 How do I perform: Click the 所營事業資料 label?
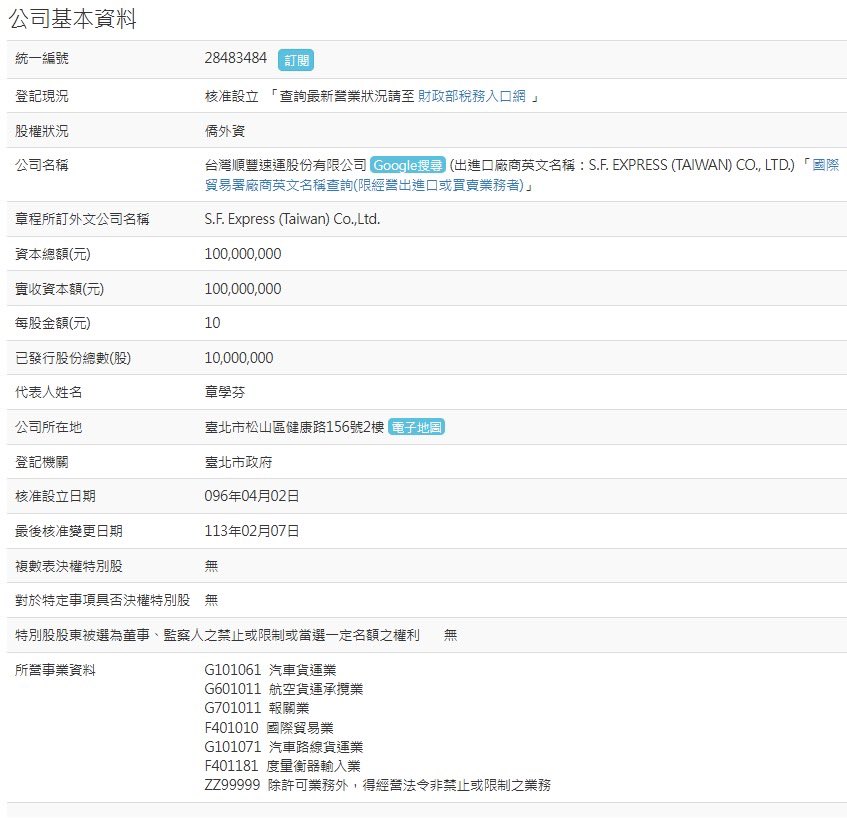pyautogui.click(x=55, y=670)
